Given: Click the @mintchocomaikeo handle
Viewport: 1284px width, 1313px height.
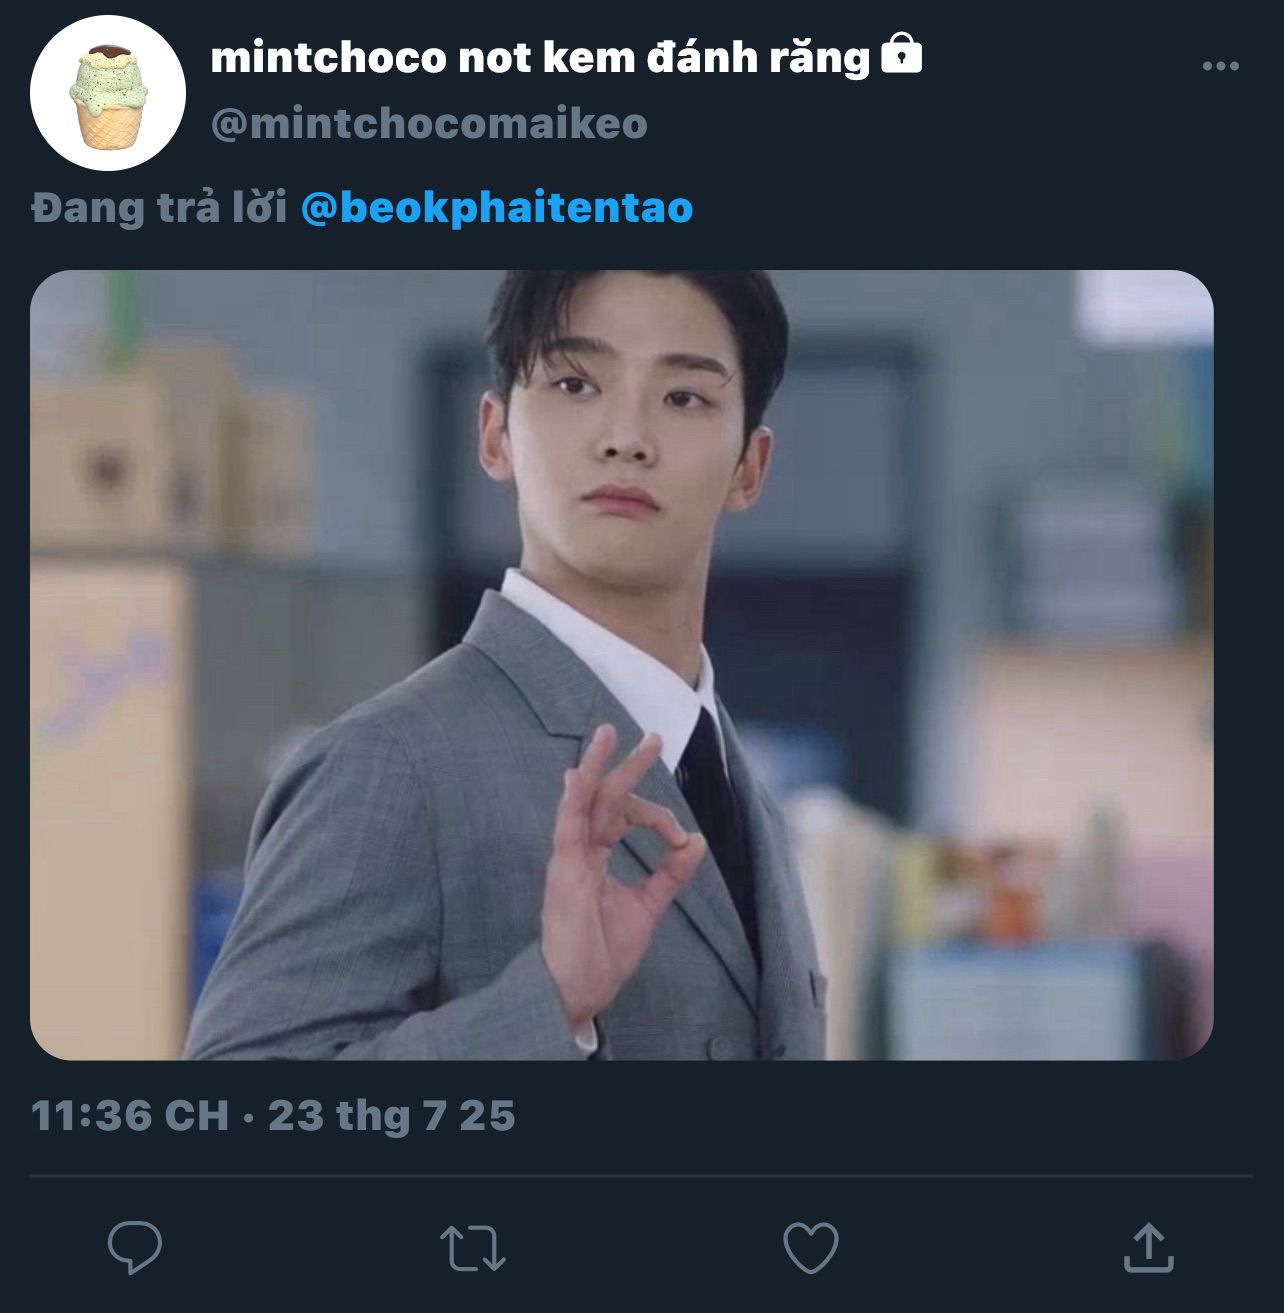Looking at the screenshot, I should pos(429,124).
